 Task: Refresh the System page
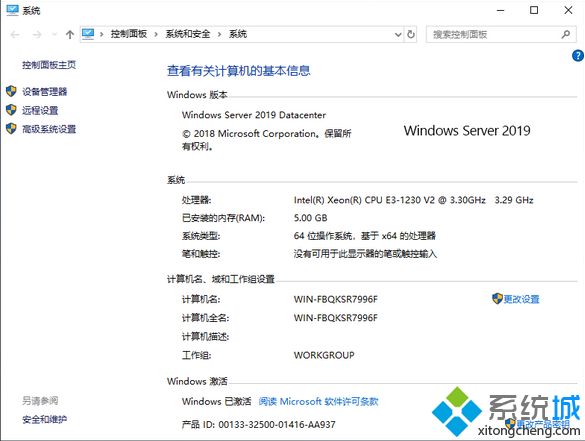pos(411,34)
